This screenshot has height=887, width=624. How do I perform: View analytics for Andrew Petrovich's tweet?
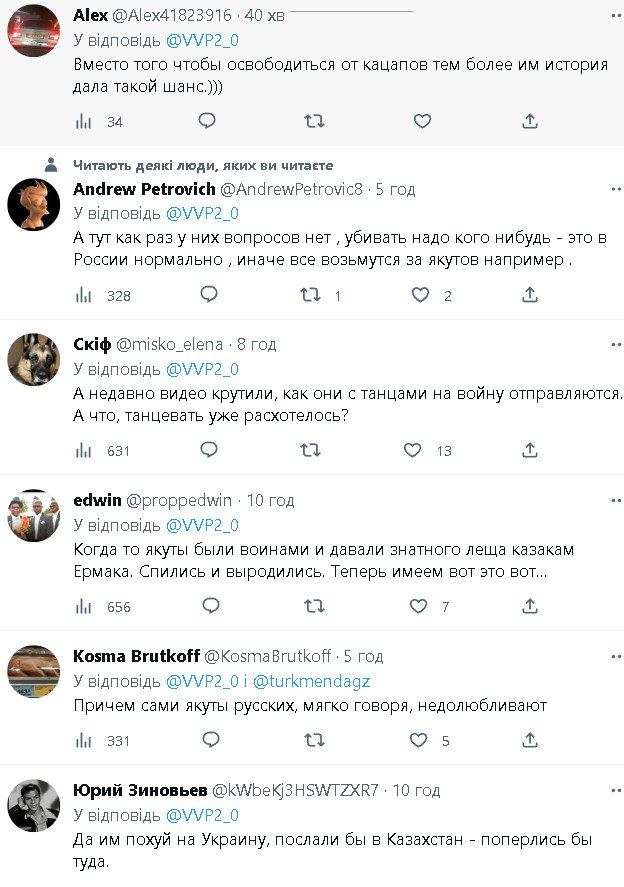click(85, 295)
